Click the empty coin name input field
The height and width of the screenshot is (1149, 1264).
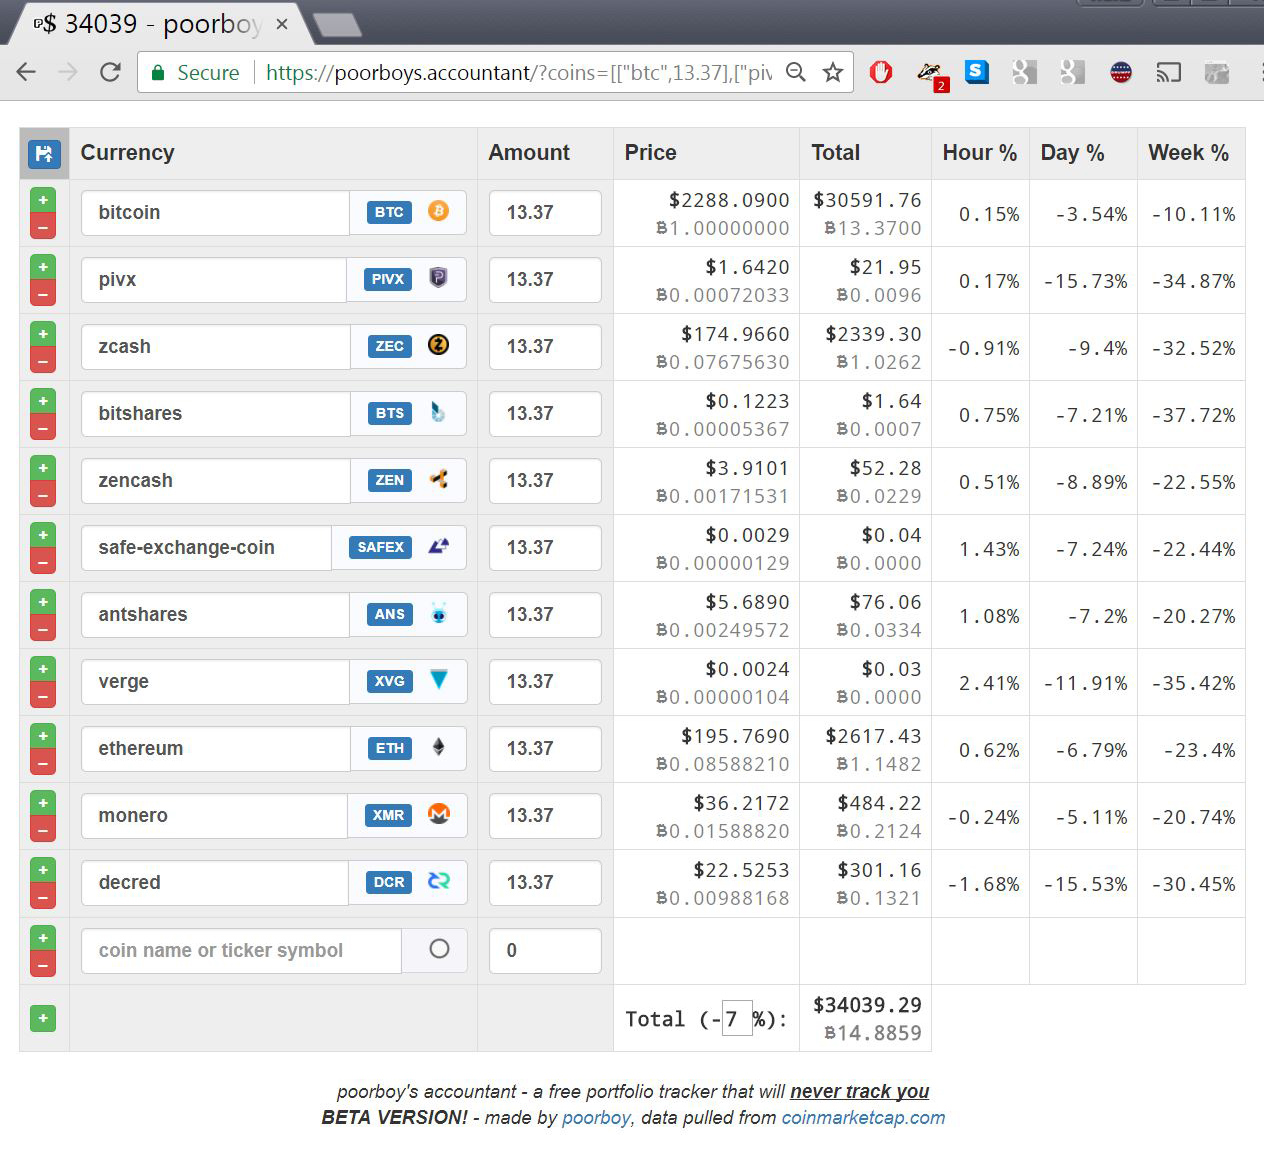pyautogui.click(x=240, y=950)
